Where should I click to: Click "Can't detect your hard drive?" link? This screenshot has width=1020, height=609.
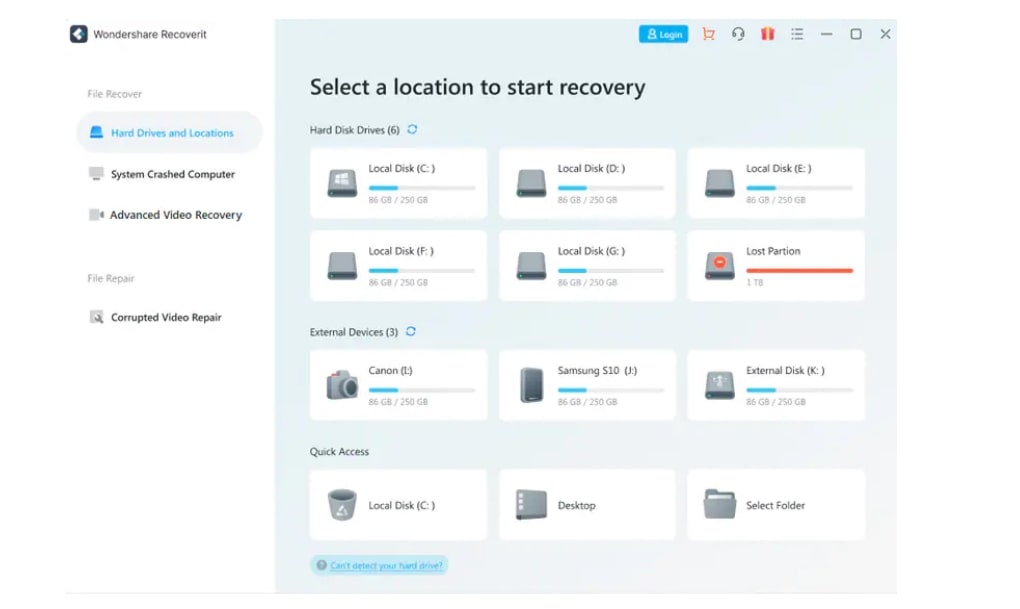(386, 566)
